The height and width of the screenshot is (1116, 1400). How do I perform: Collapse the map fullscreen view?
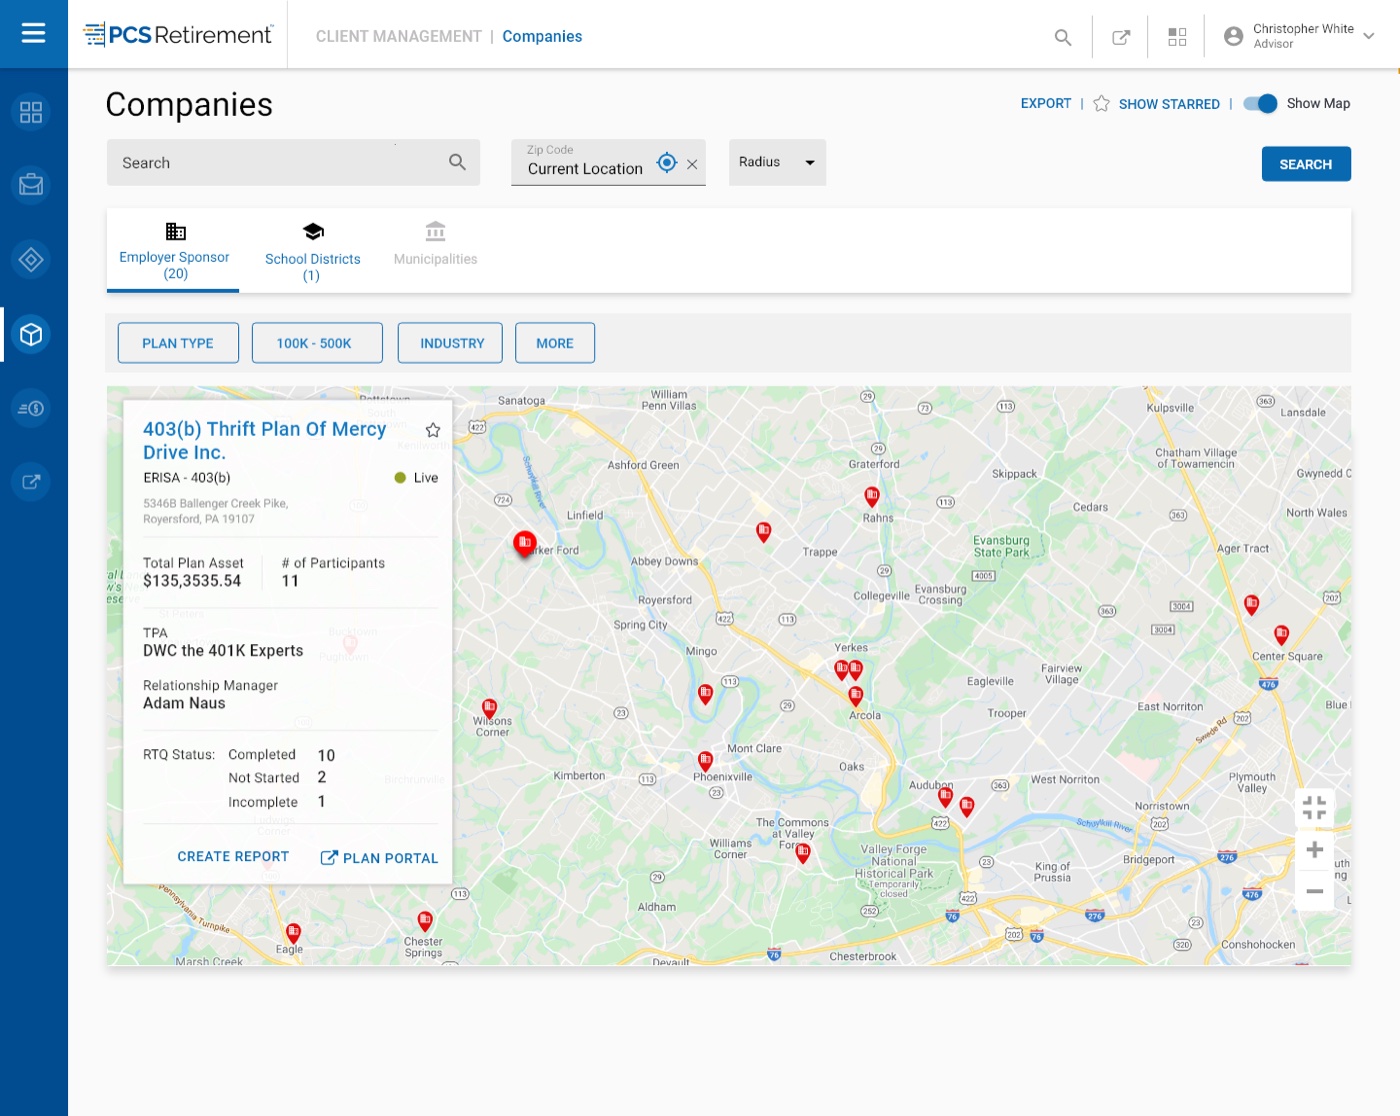click(1314, 808)
